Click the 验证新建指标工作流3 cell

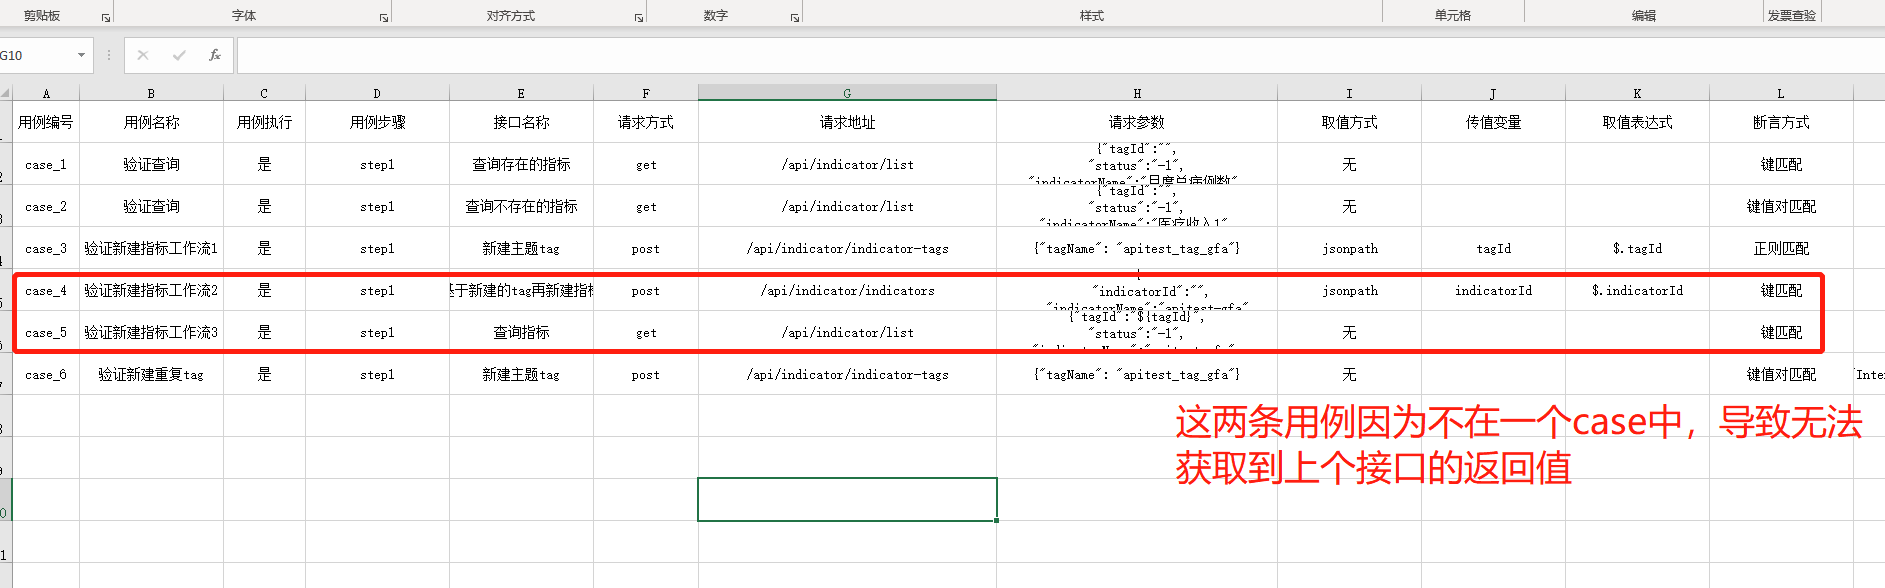(151, 332)
